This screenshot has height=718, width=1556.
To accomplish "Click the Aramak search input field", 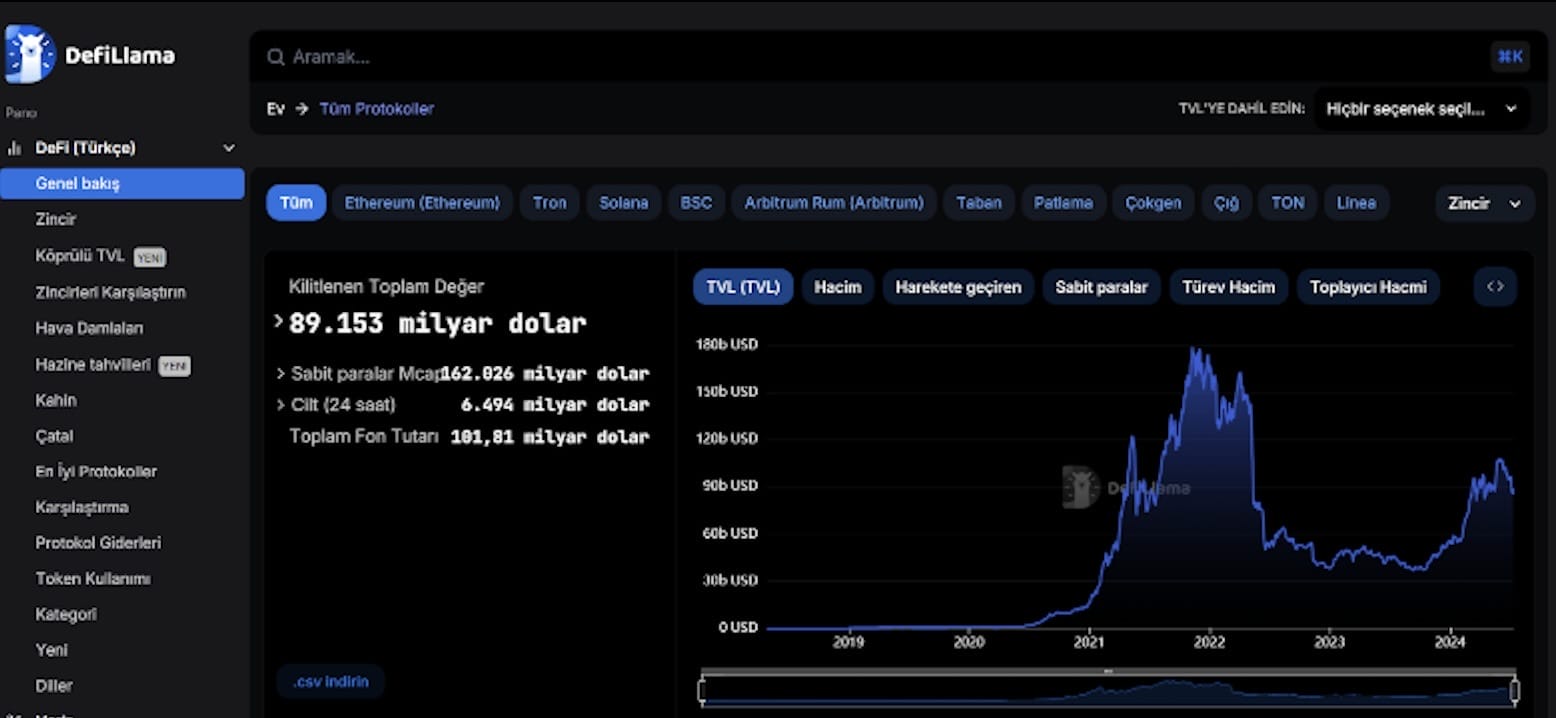I will pyautogui.click(x=700, y=57).
